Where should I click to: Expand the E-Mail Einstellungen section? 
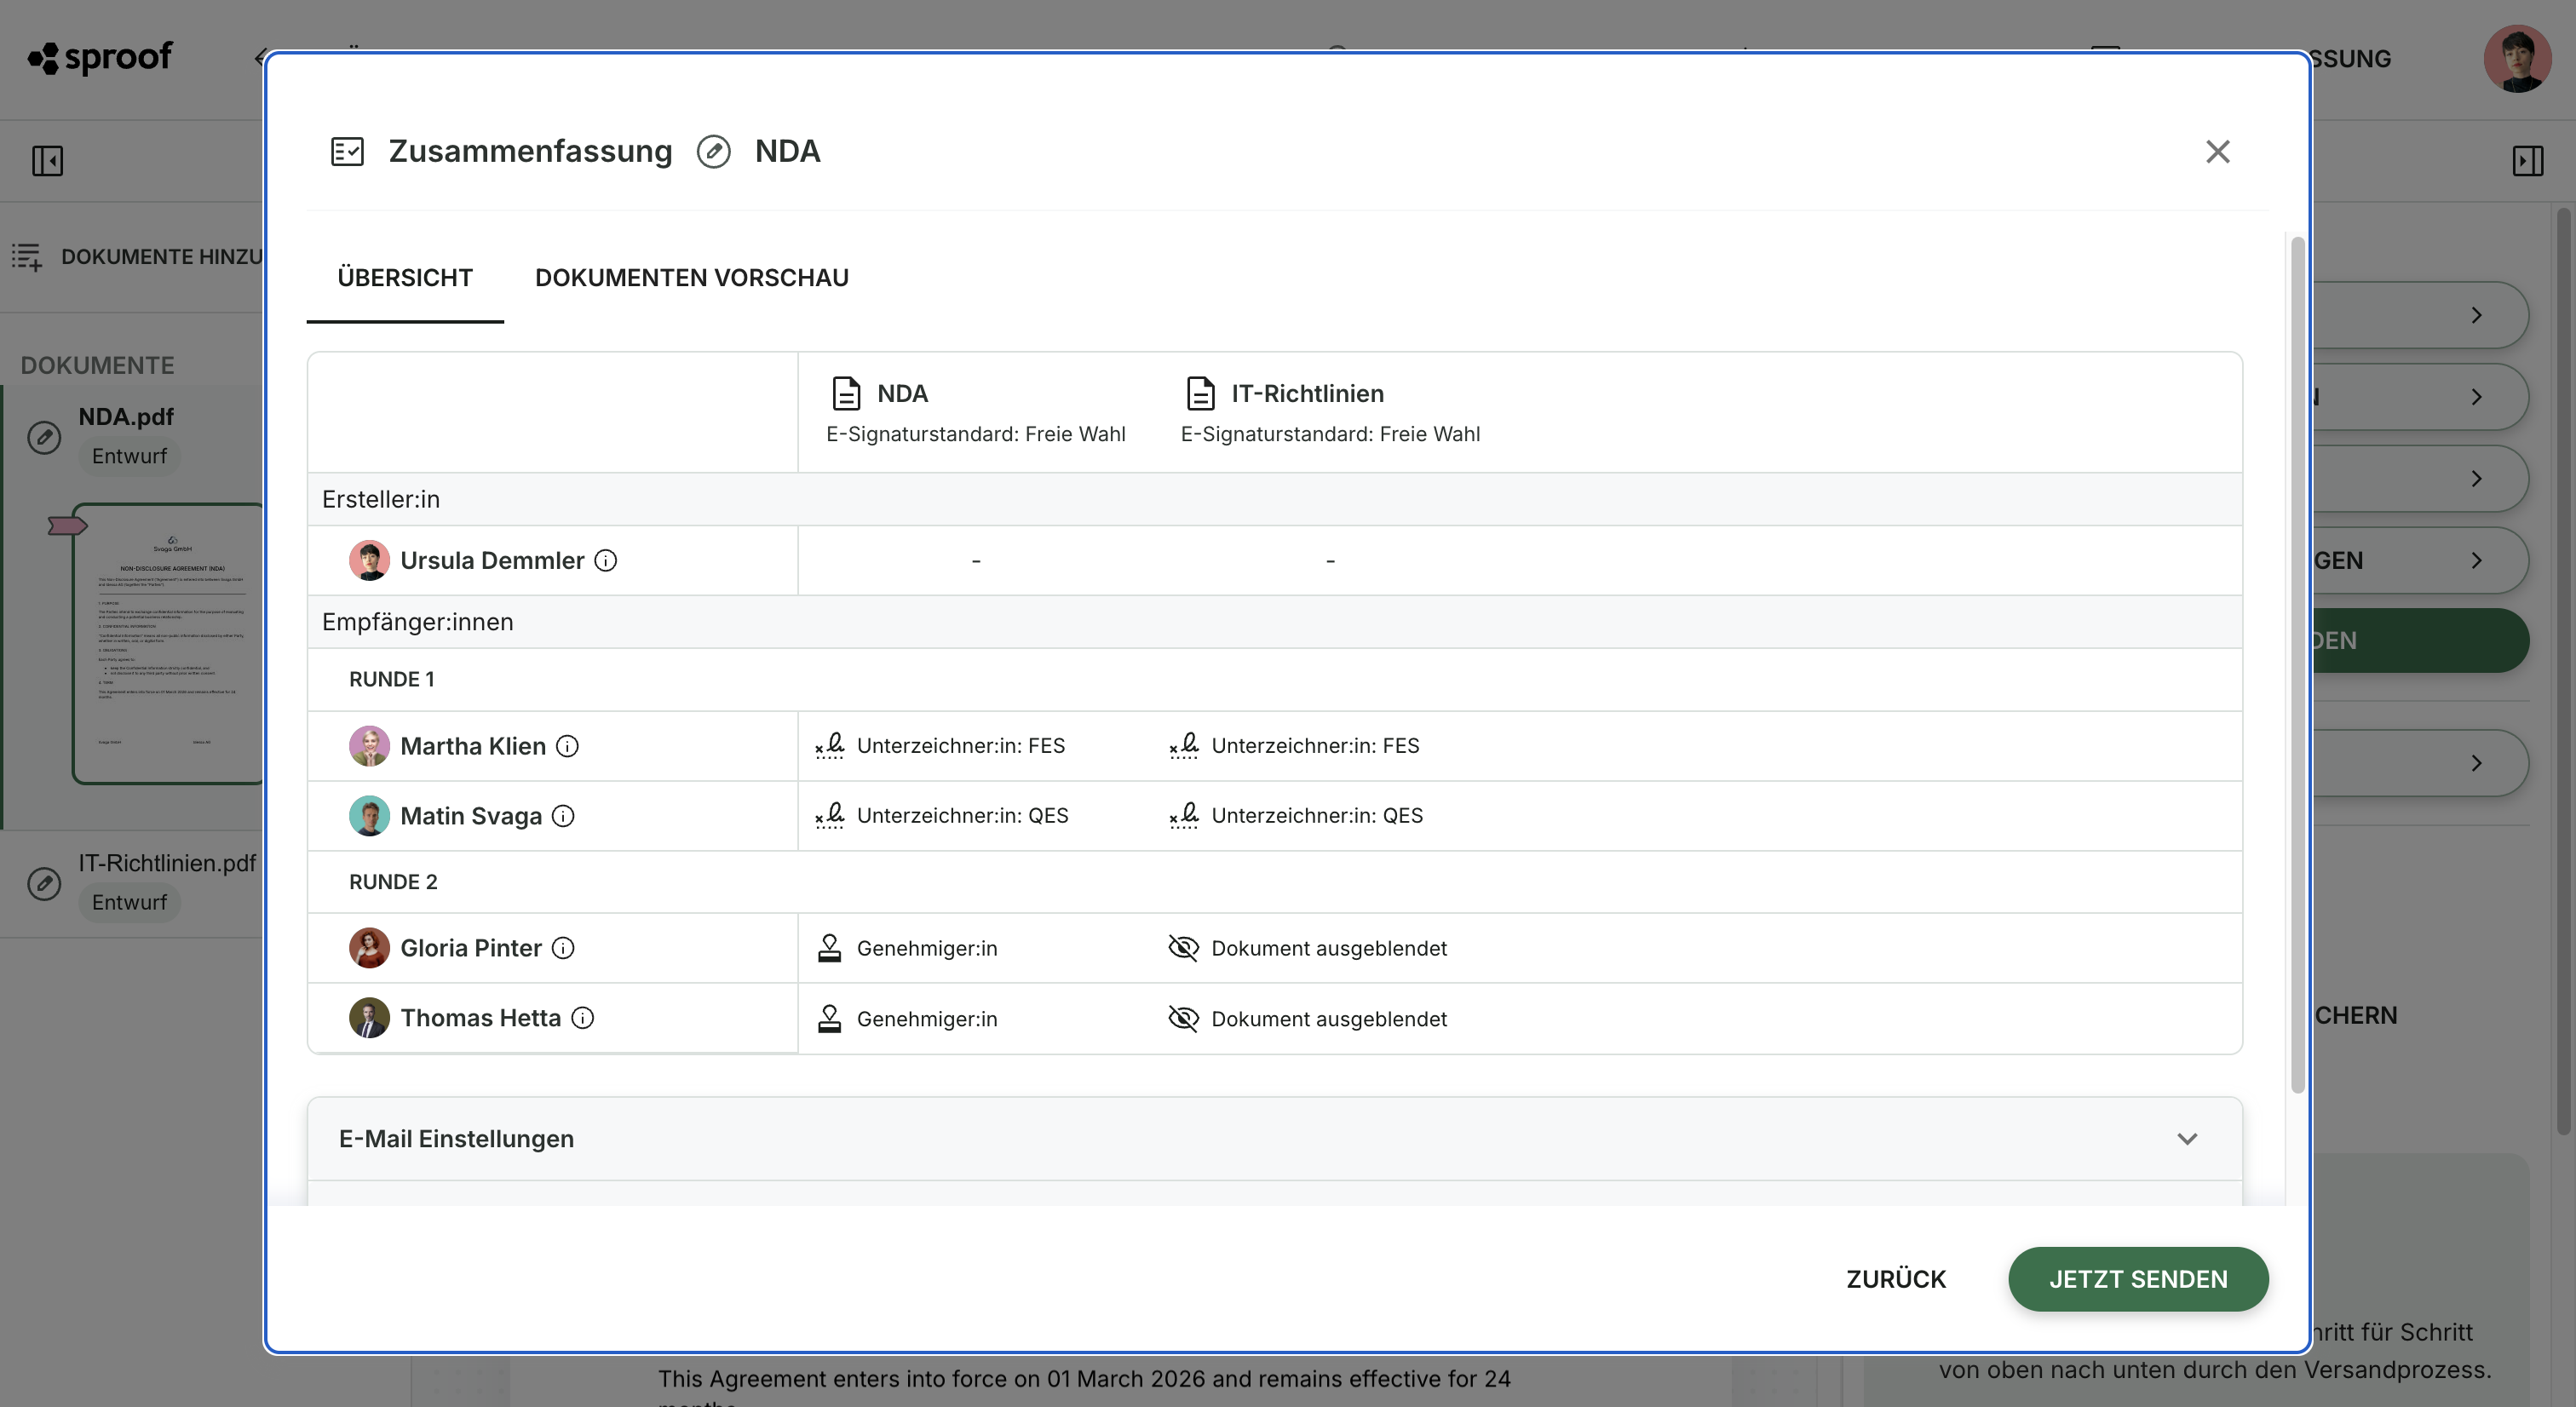tap(1274, 1139)
